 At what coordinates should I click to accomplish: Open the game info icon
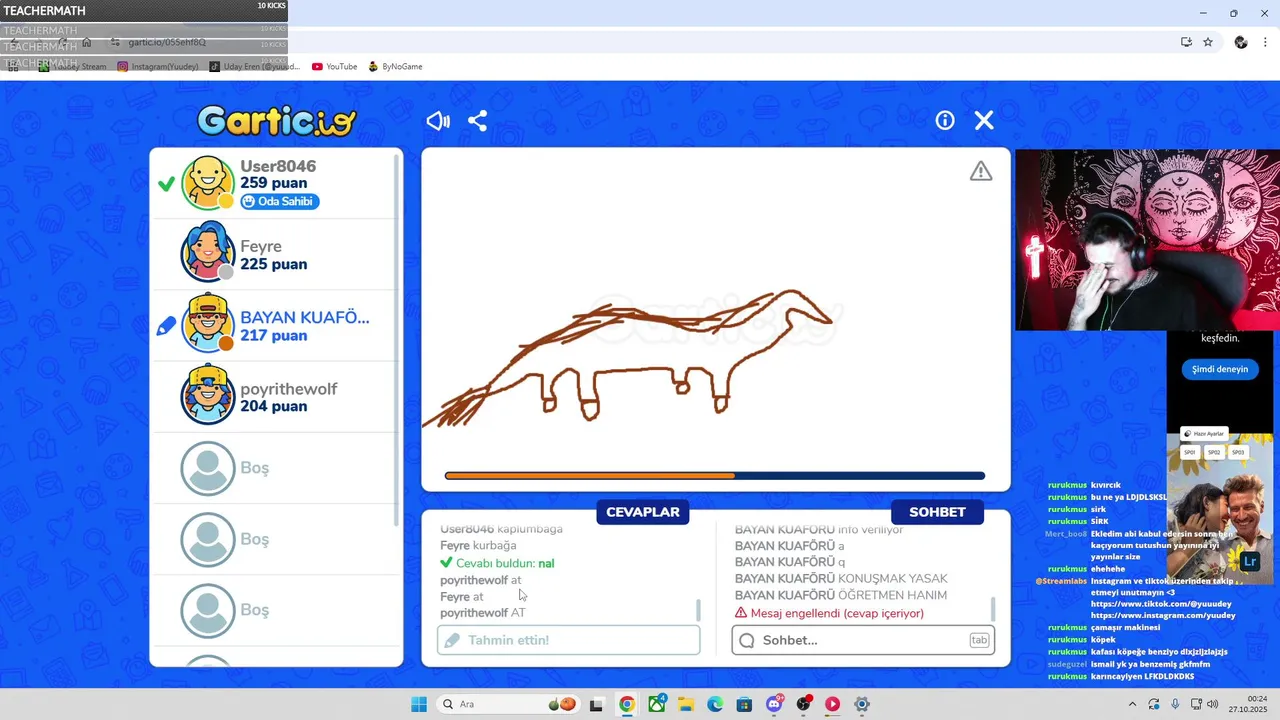pos(945,121)
